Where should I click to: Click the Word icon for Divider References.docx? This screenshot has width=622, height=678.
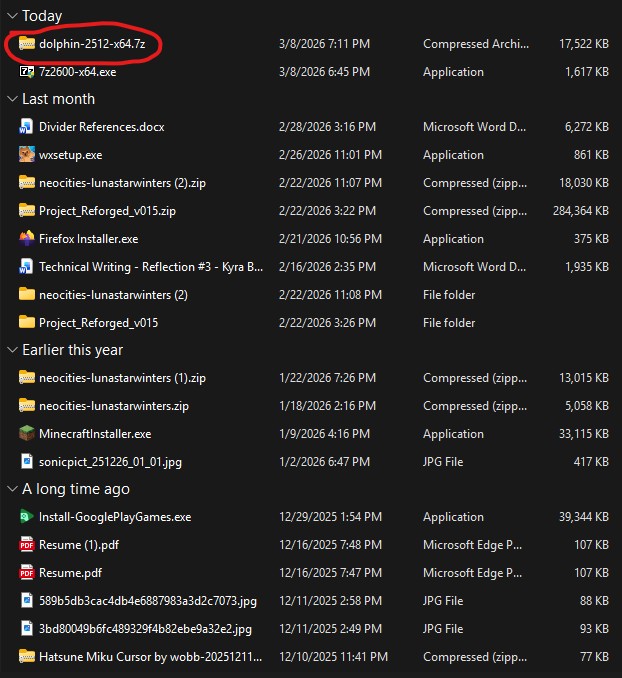tap(27, 127)
